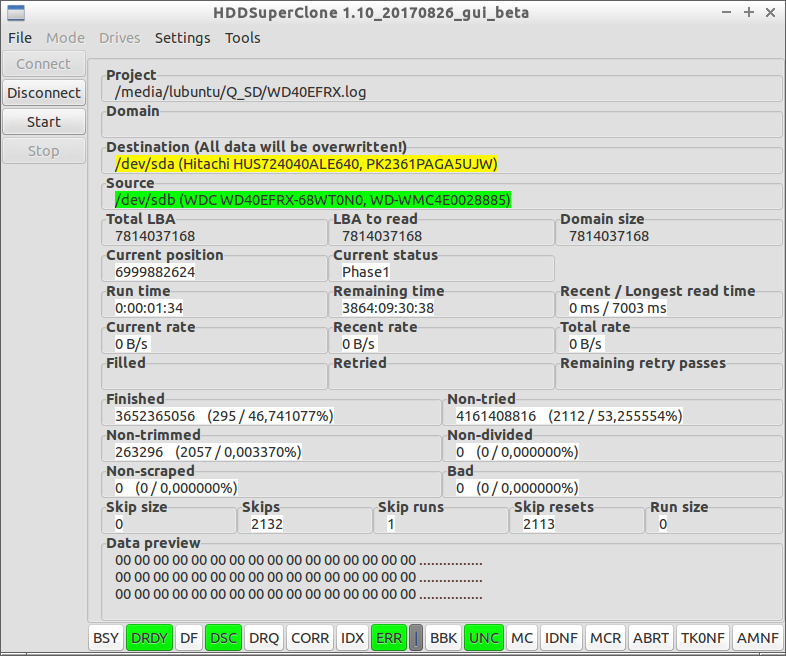Click the Skip resets value 2113
The width and height of the screenshot is (786, 656).
[x=539, y=524]
